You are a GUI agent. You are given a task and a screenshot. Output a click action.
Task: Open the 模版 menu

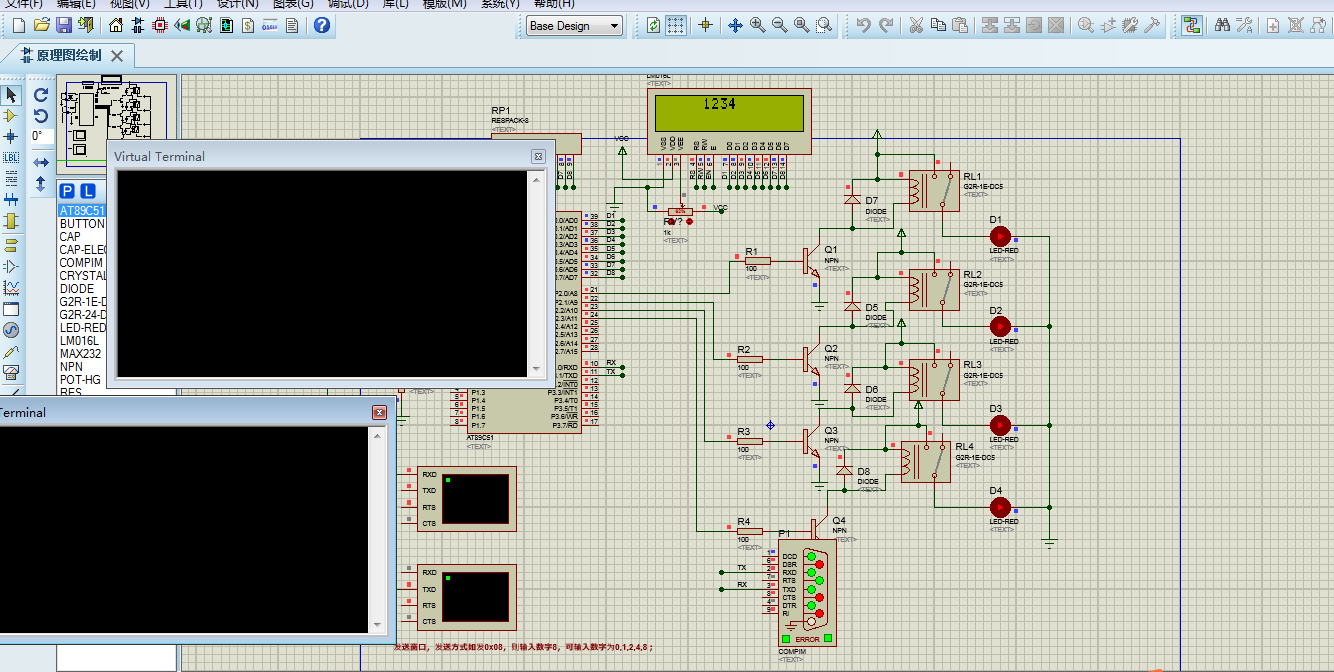(444, 4)
